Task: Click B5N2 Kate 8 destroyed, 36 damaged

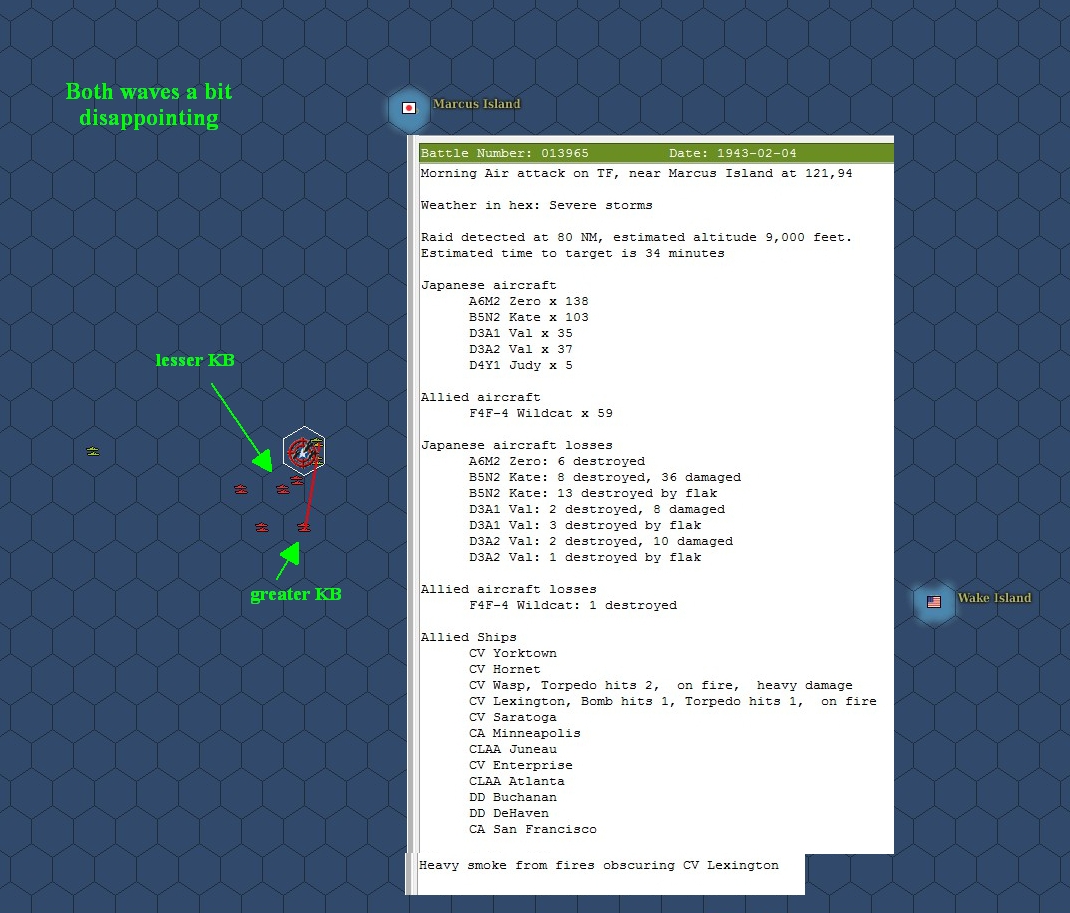Action: point(605,477)
